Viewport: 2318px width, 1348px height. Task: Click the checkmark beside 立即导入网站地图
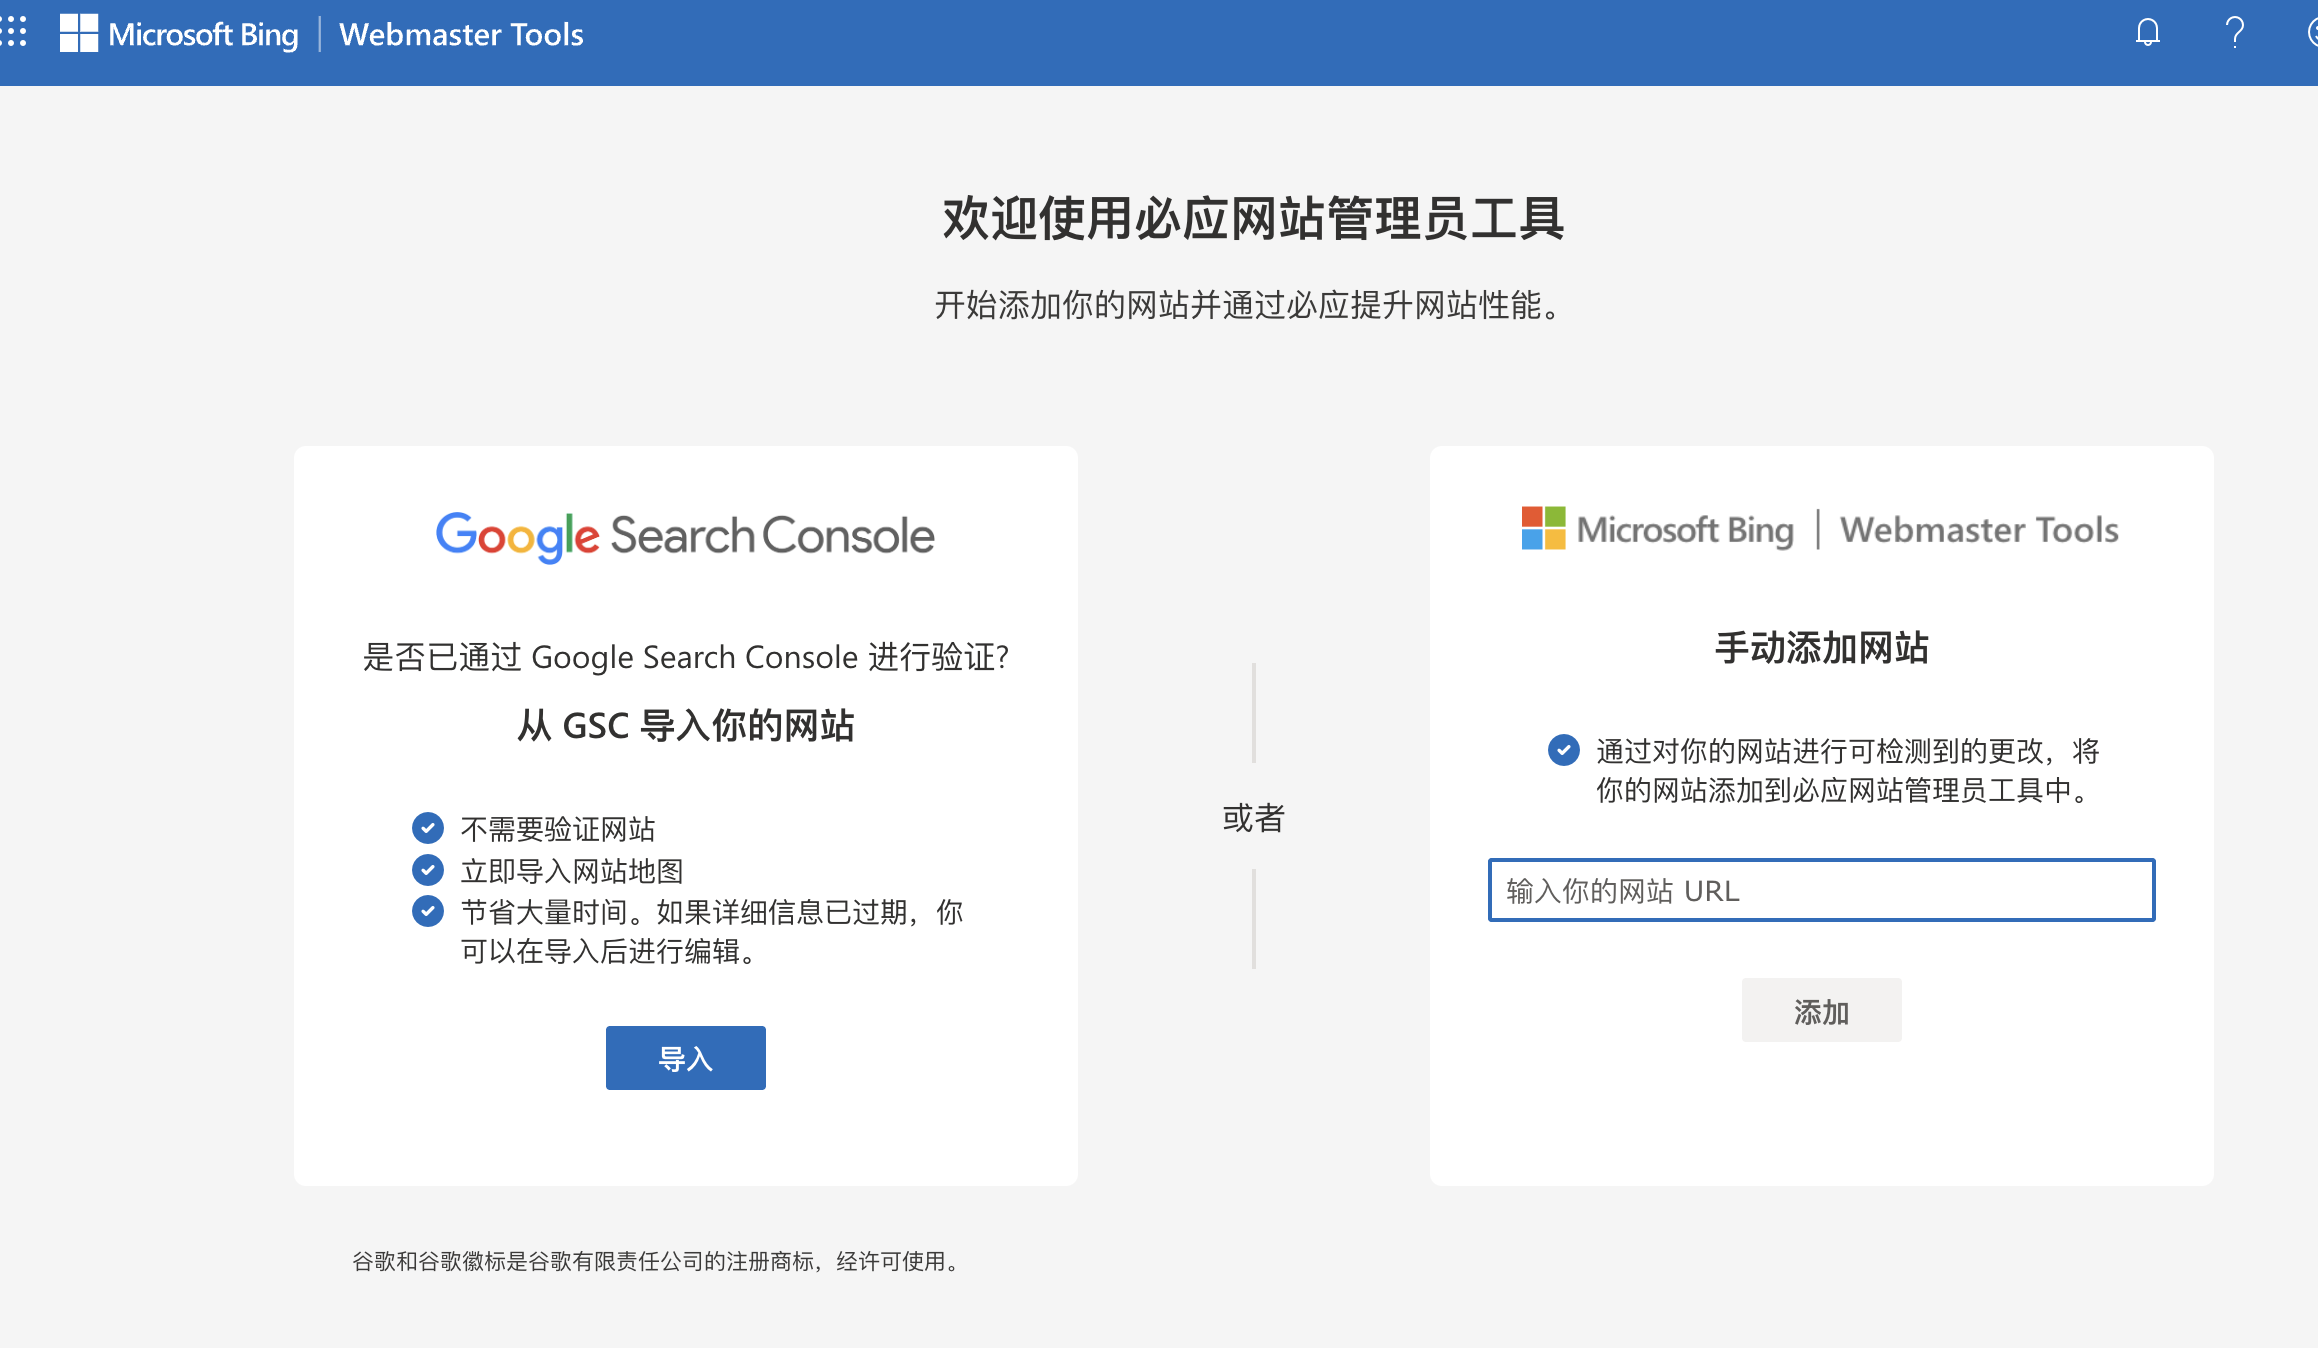tap(428, 870)
